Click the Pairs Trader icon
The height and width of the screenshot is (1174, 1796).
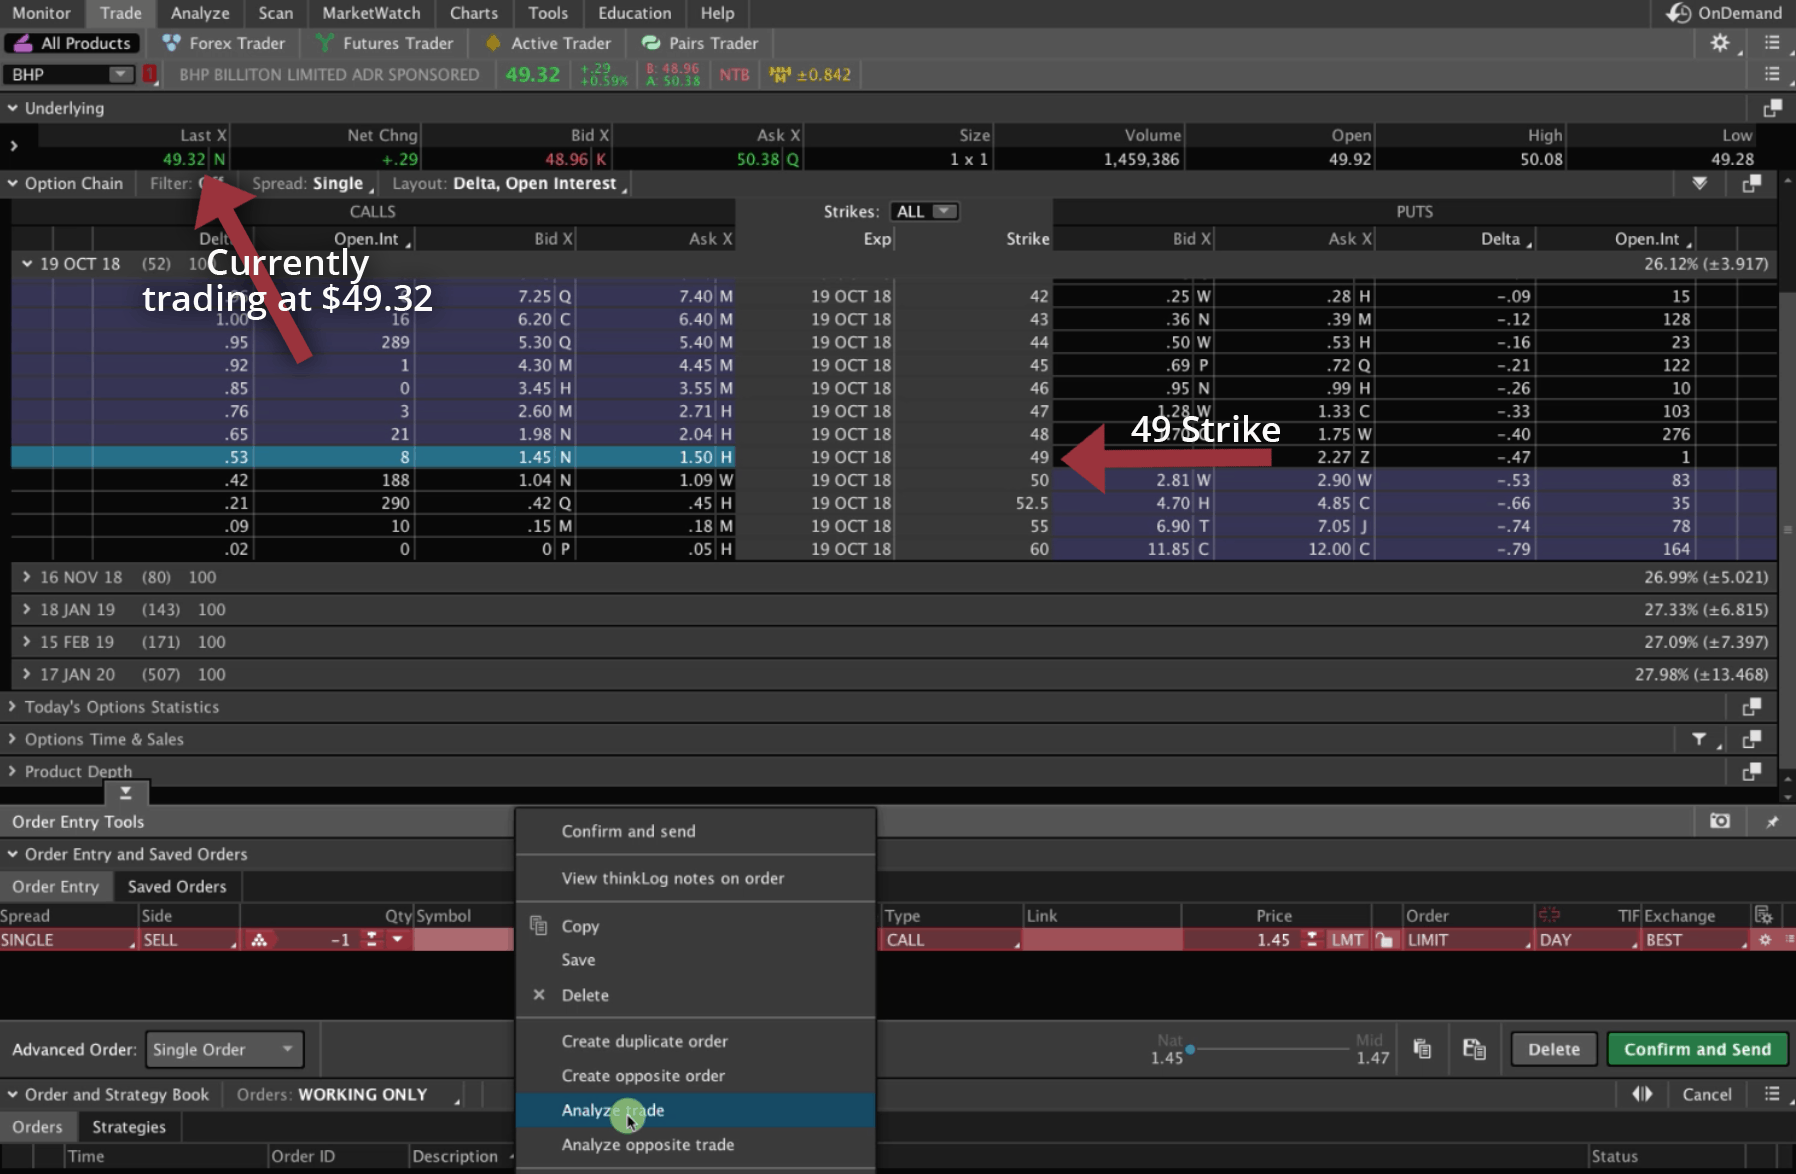point(651,43)
